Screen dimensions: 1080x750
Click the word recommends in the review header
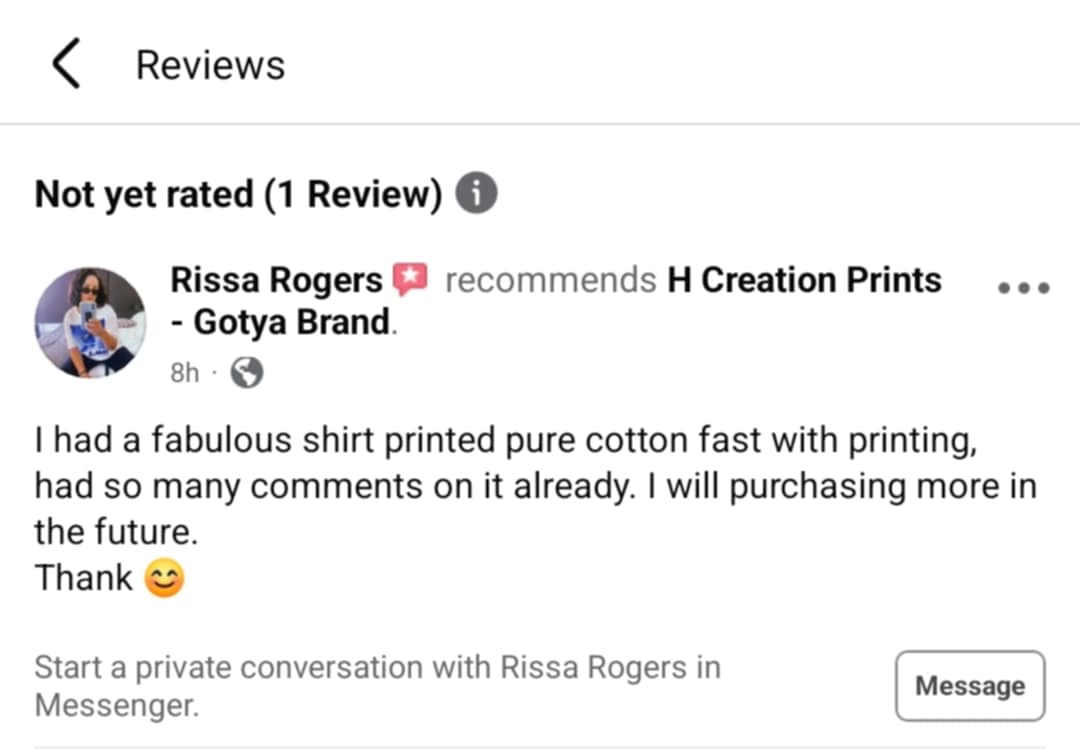[550, 281]
